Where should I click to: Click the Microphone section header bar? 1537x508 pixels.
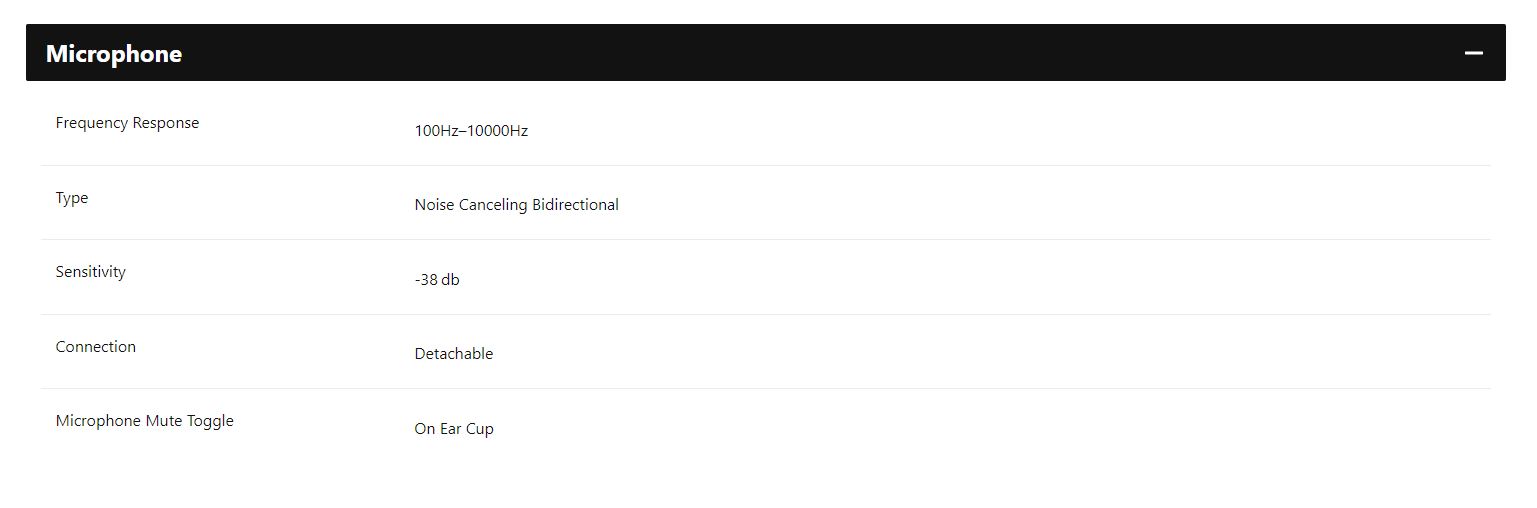766,53
